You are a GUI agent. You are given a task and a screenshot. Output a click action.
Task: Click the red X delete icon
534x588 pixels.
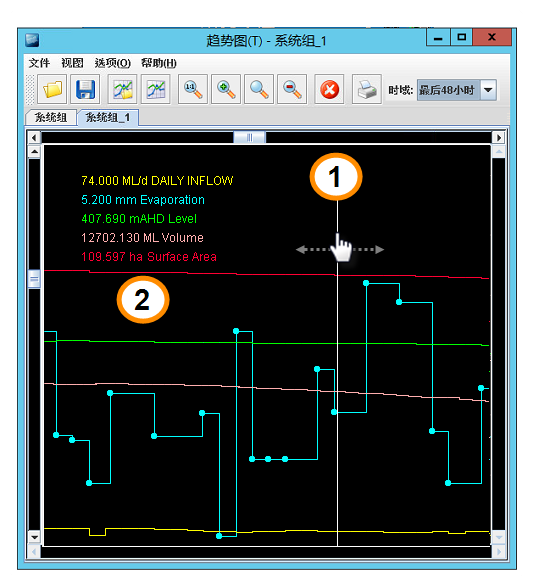[329, 89]
